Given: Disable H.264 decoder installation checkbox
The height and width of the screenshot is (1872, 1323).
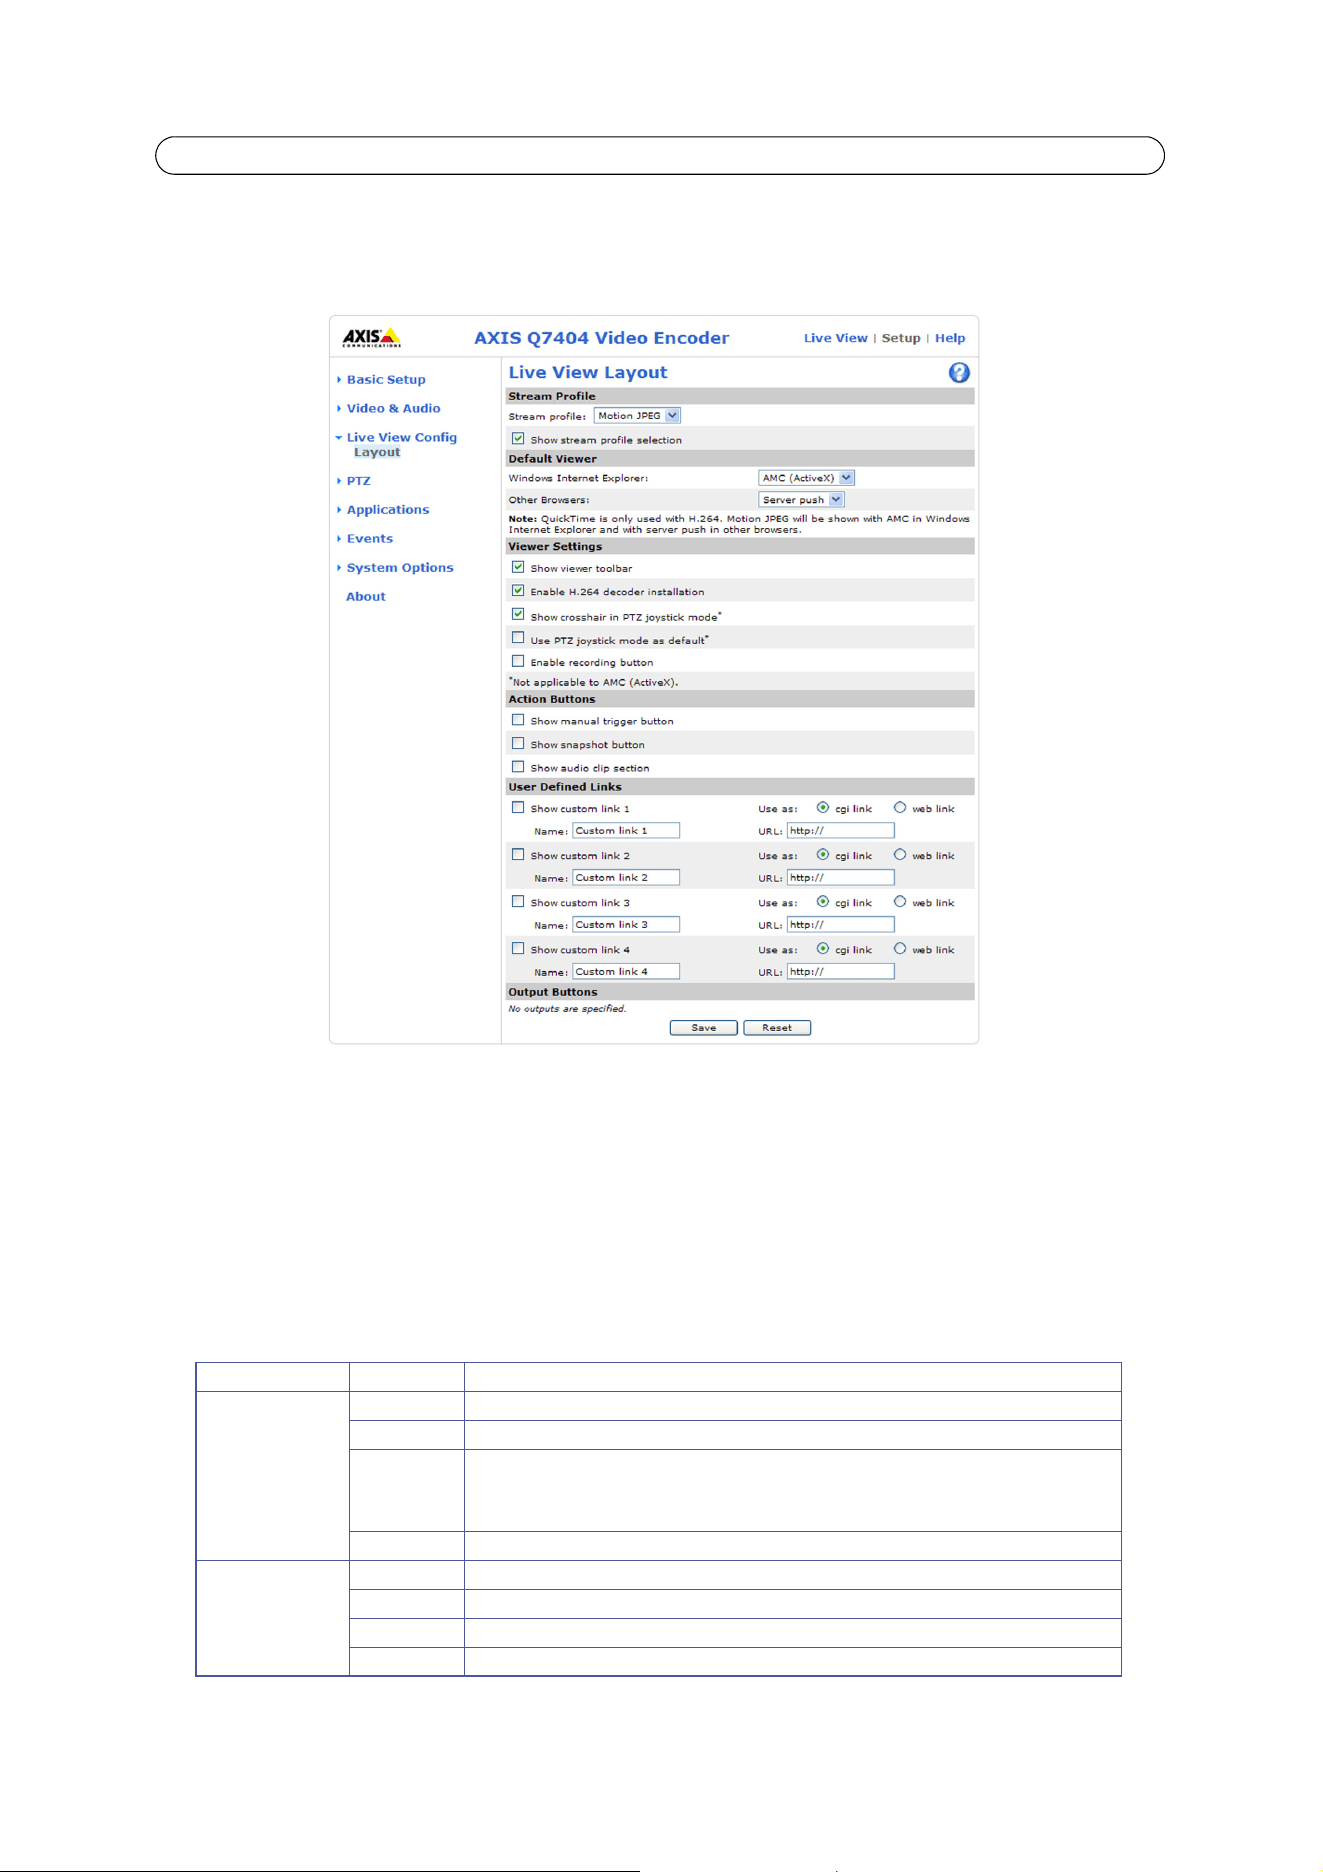Looking at the screenshot, I should 518,591.
